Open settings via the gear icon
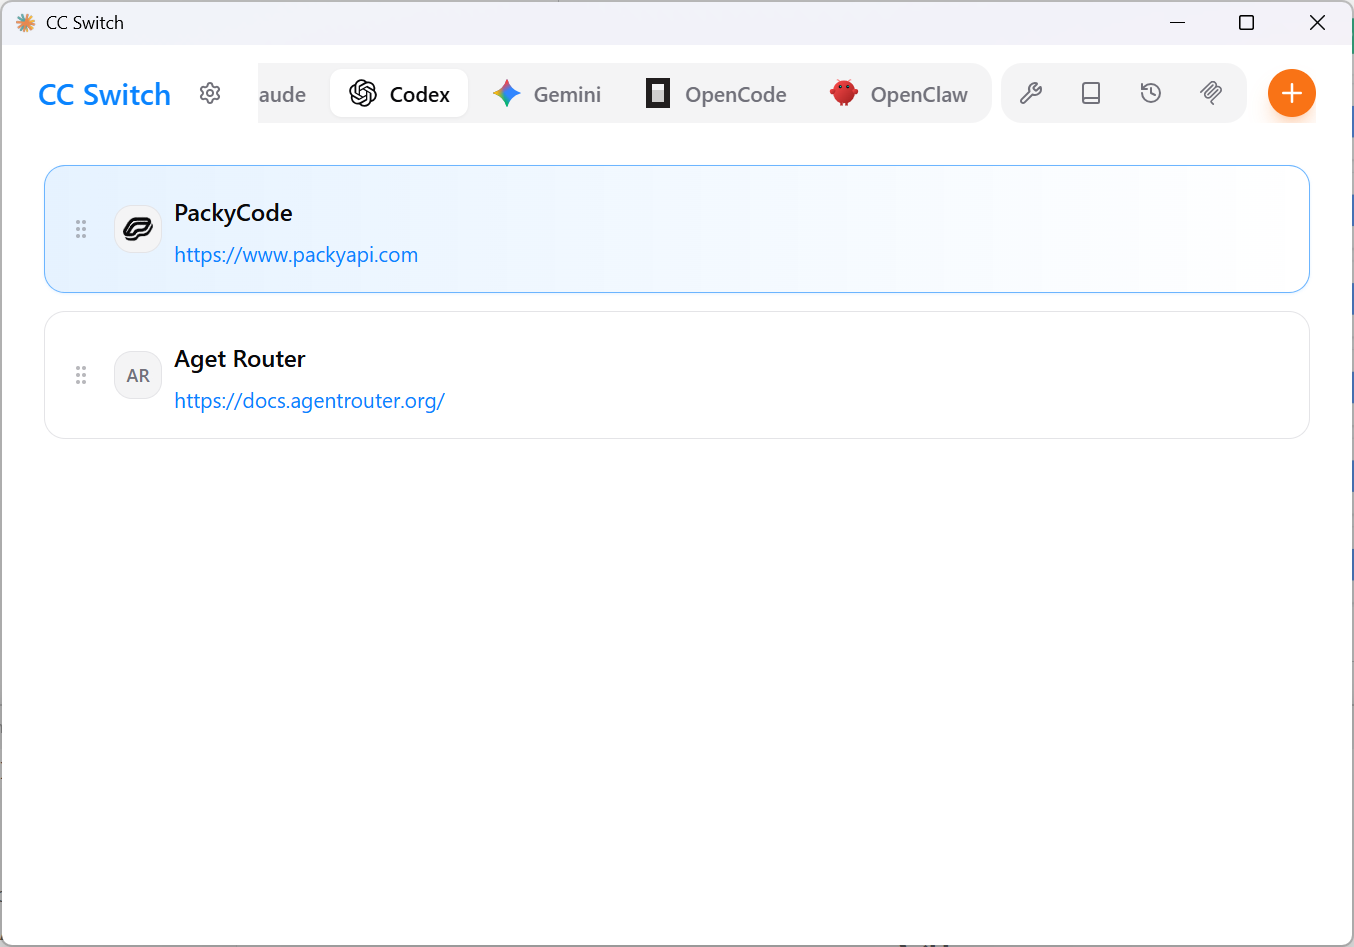1354x947 pixels. pos(210,93)
